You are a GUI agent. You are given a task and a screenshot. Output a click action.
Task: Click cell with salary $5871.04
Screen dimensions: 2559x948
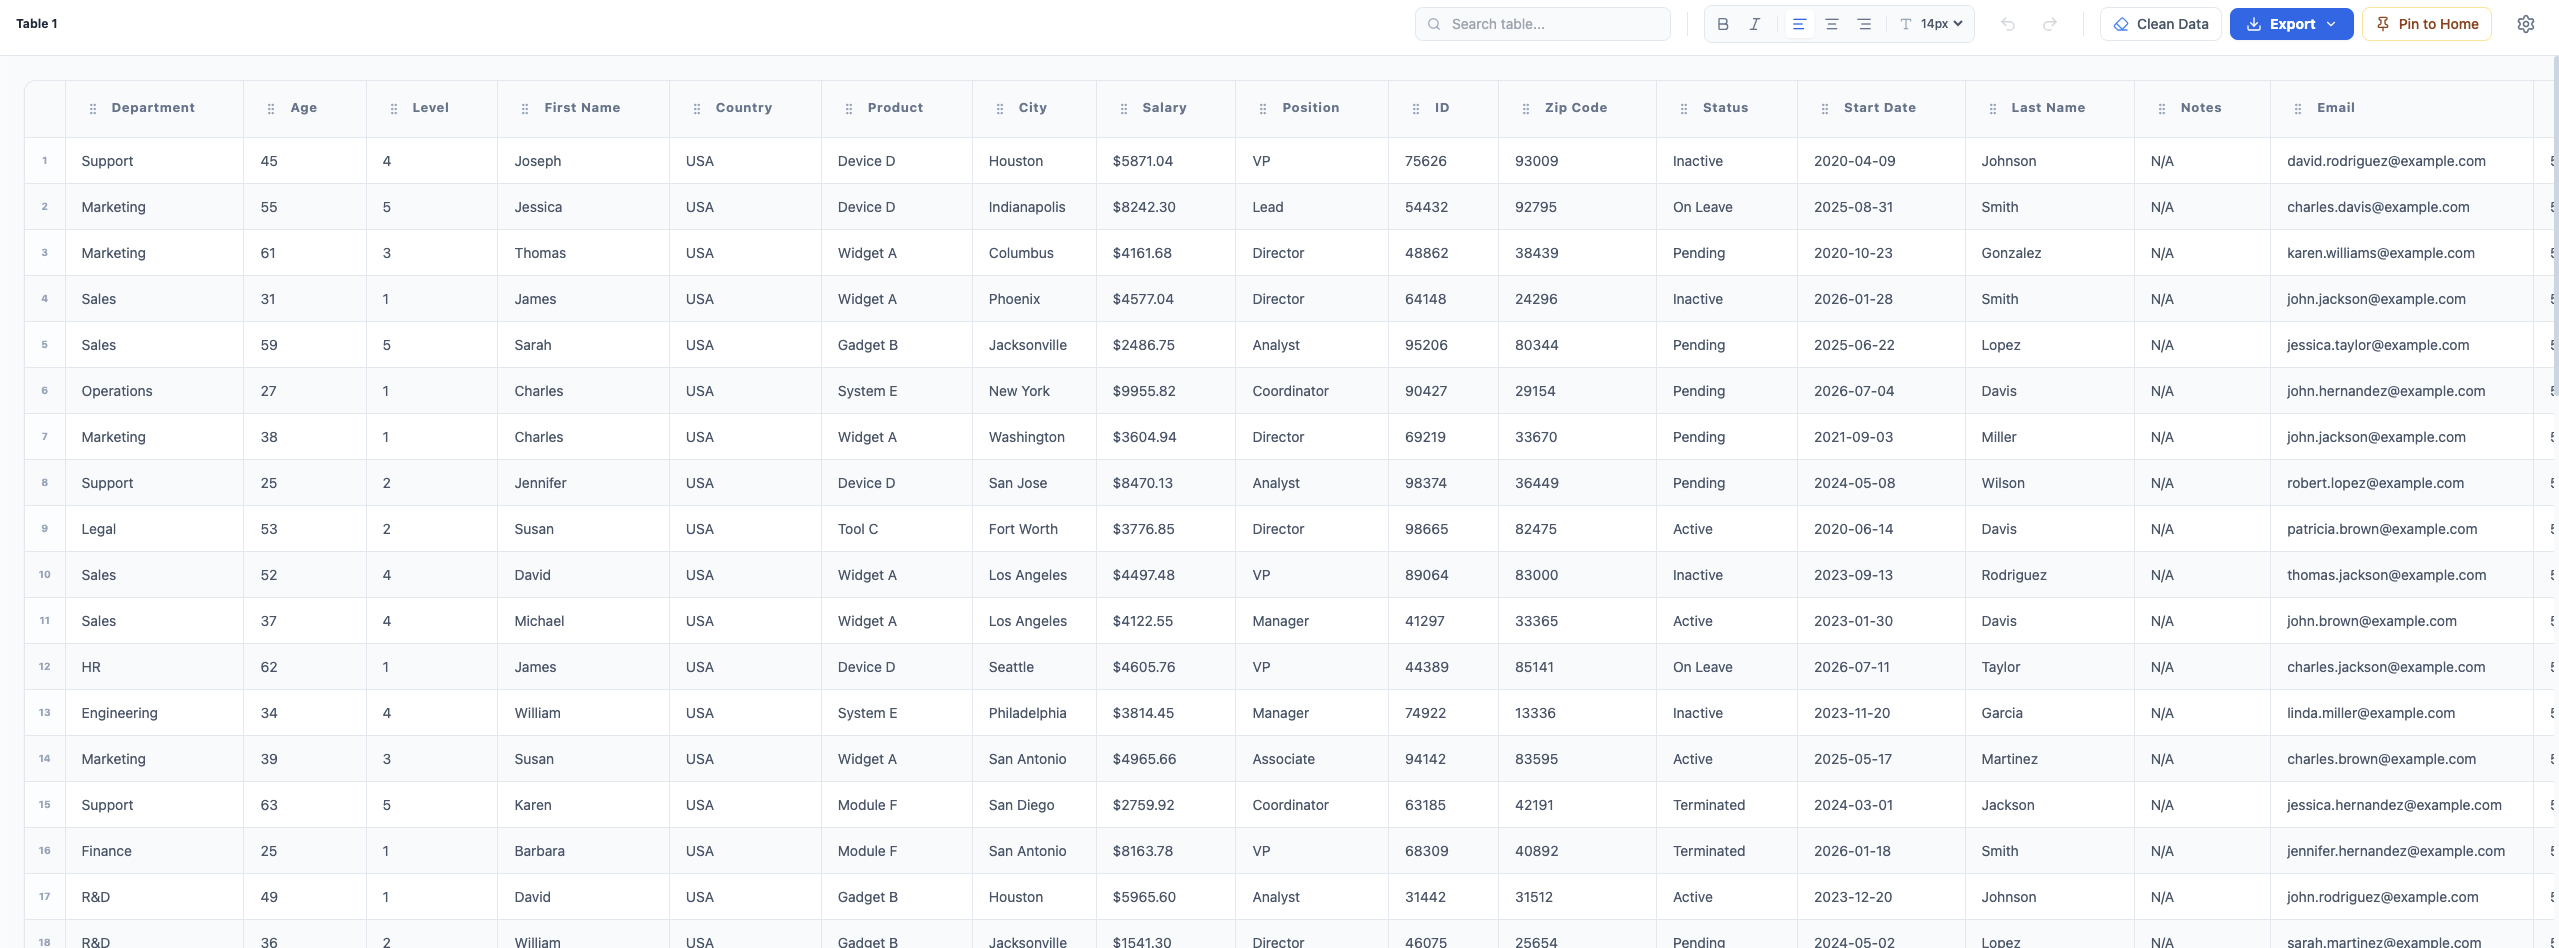(1166, 161)
